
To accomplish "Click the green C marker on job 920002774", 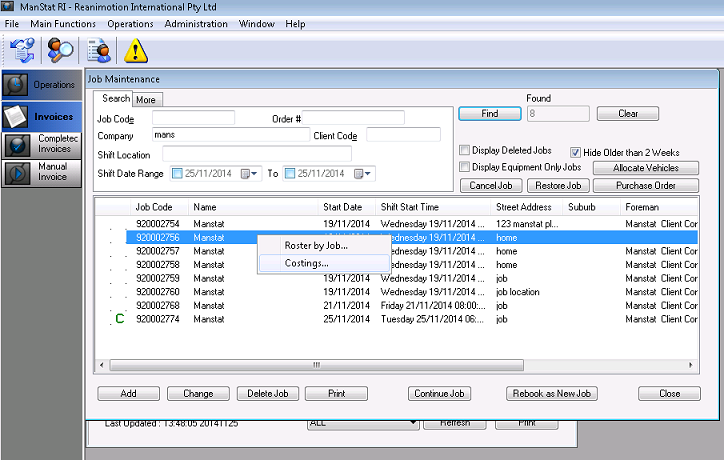I will [x=120, y=319].
